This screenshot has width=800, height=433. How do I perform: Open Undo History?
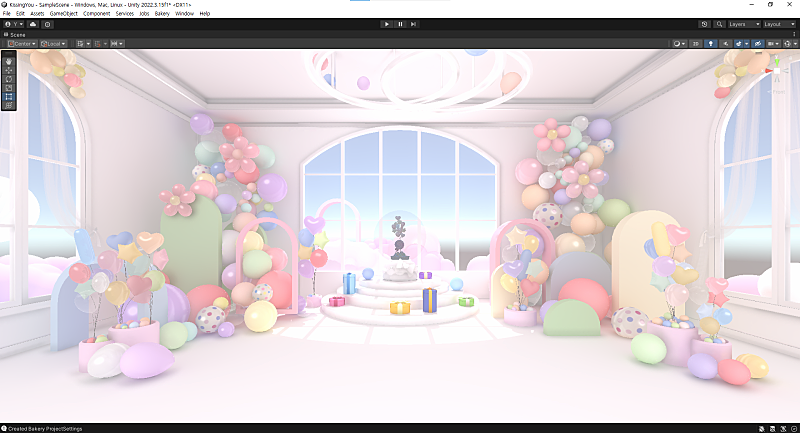click(704, 24)
